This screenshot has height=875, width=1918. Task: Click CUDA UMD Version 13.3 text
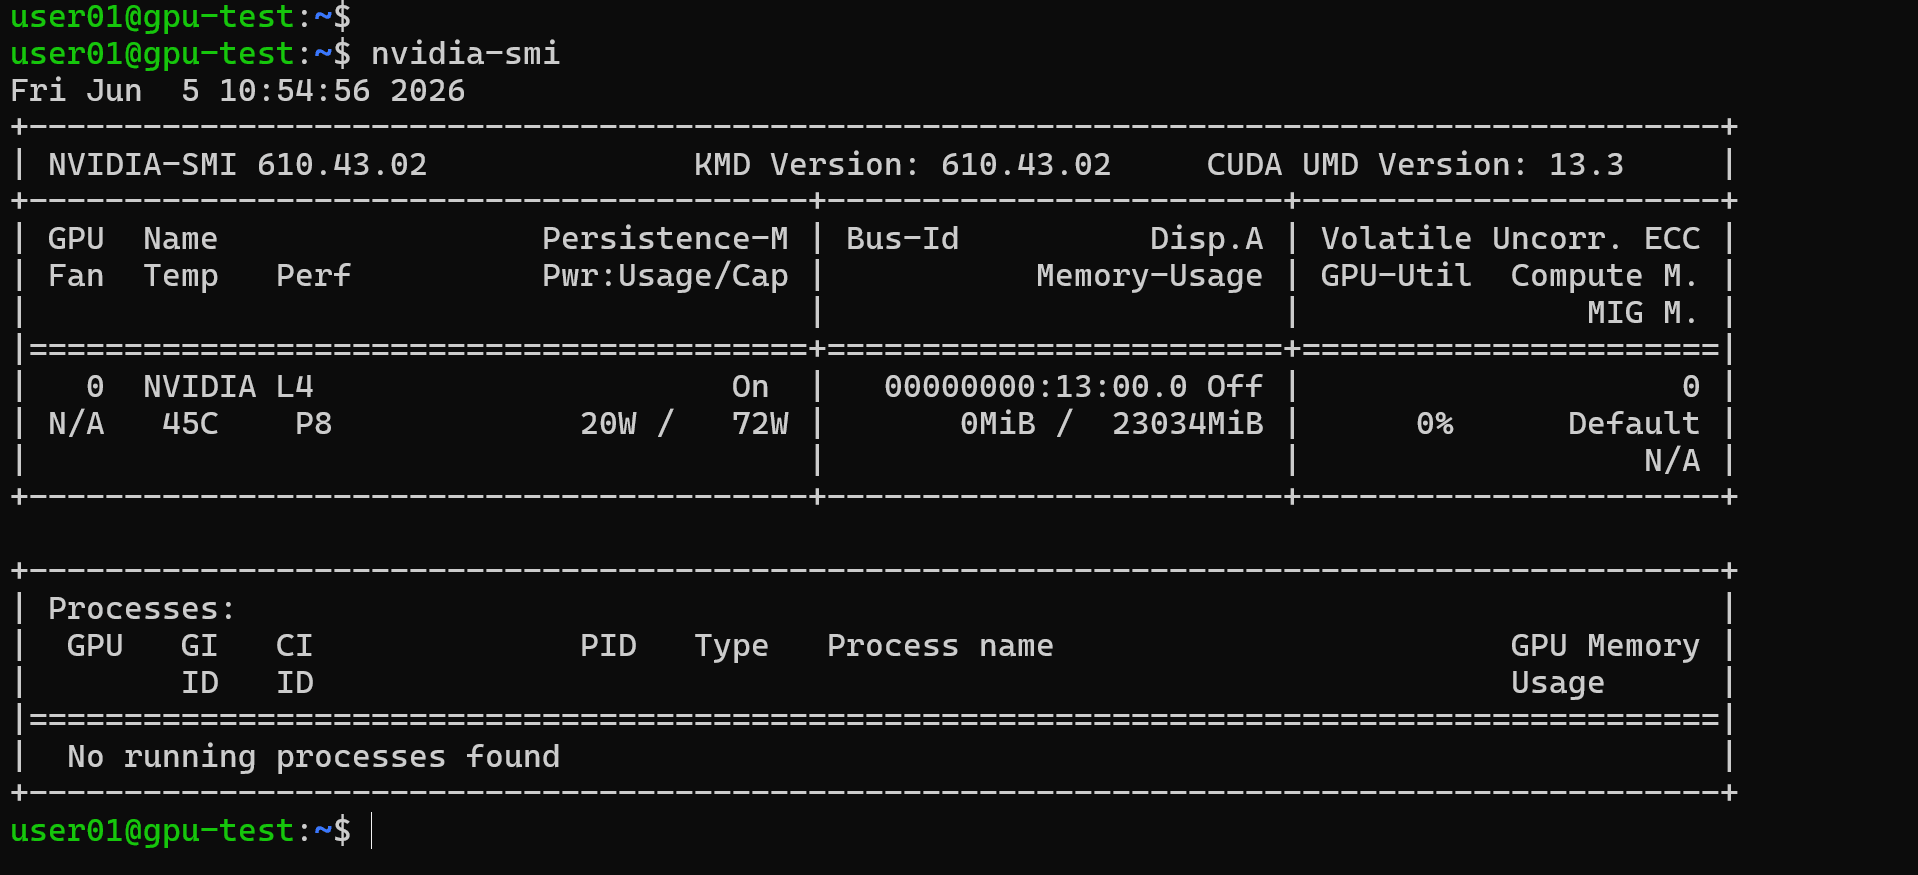(1415, 165)
